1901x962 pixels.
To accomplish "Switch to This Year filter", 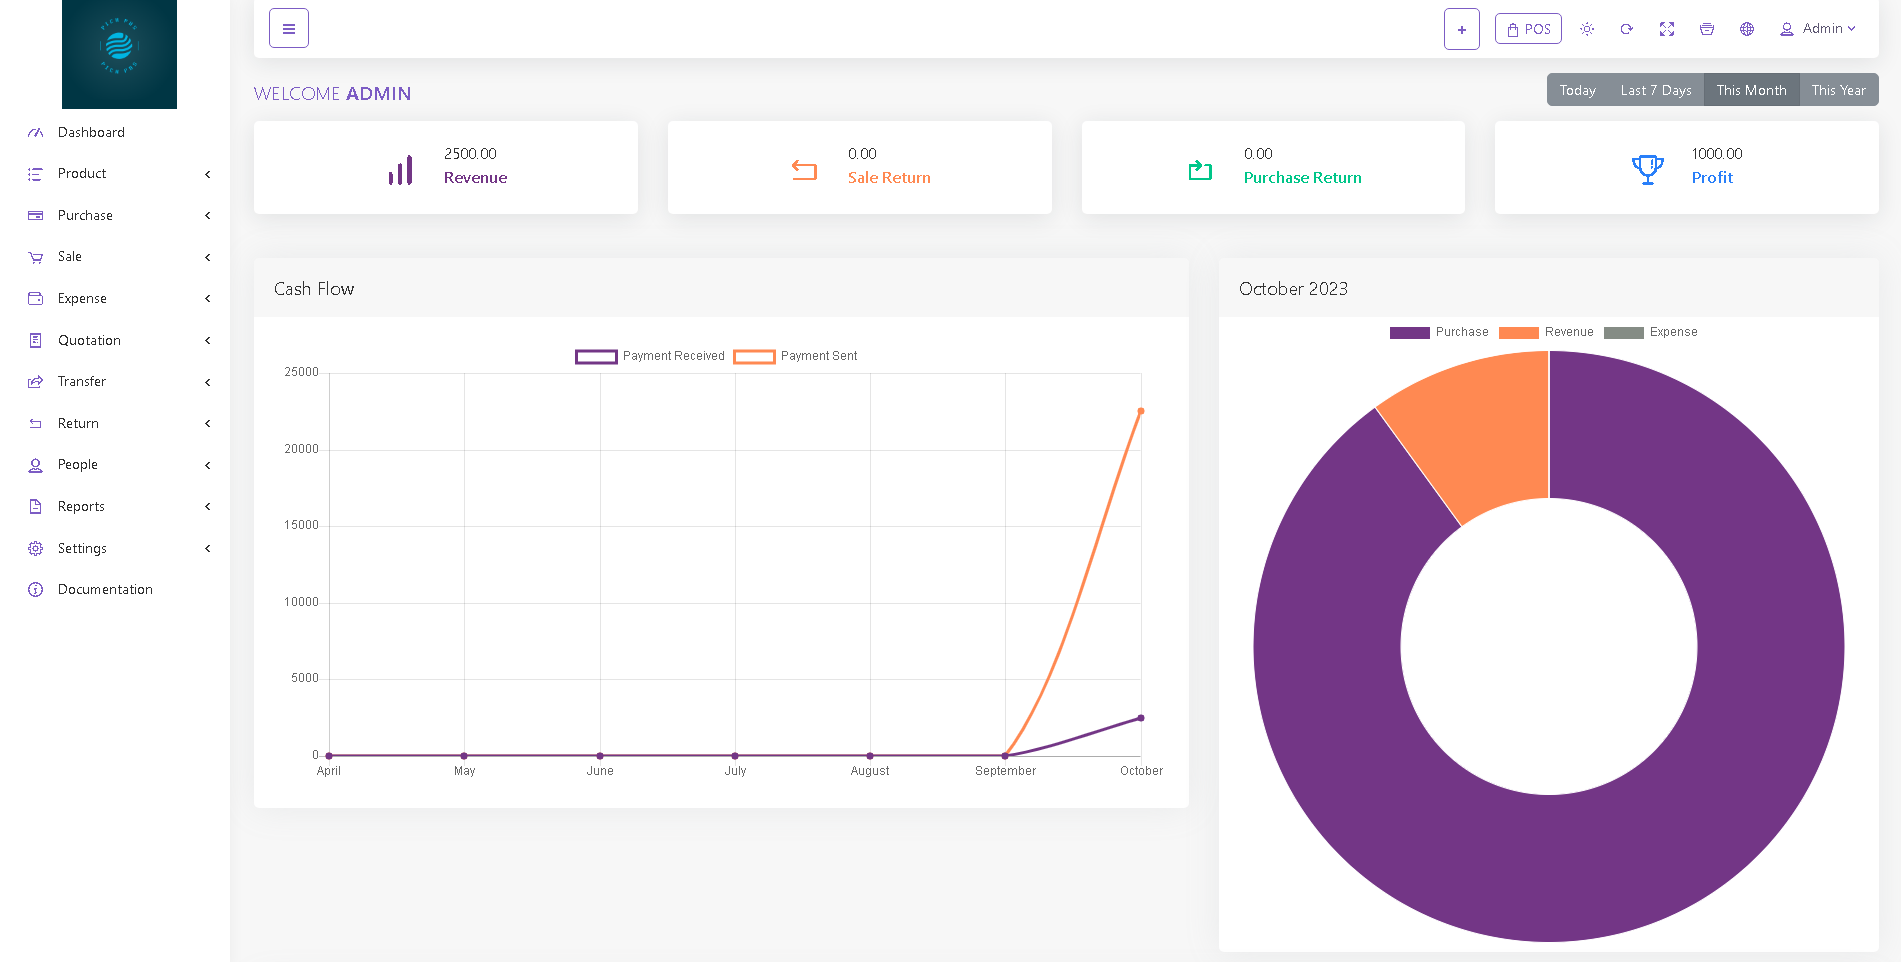I will [1838, 90].
